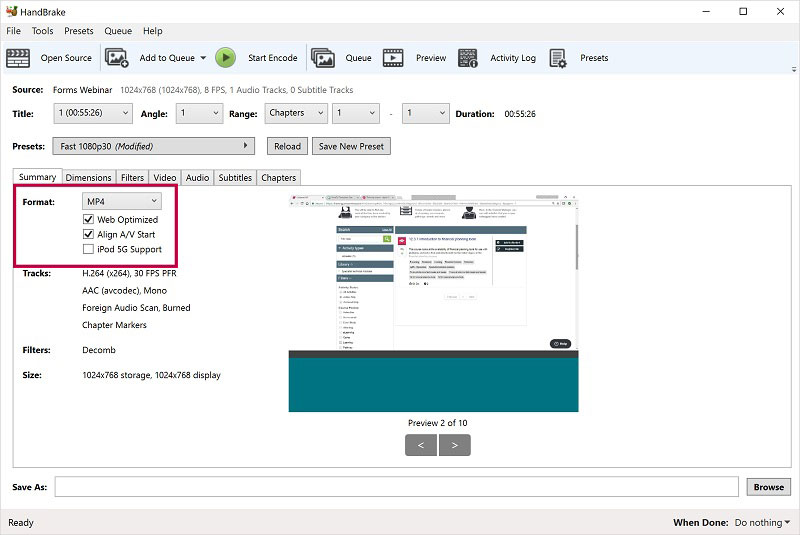Click the Save As file path field

398,487
